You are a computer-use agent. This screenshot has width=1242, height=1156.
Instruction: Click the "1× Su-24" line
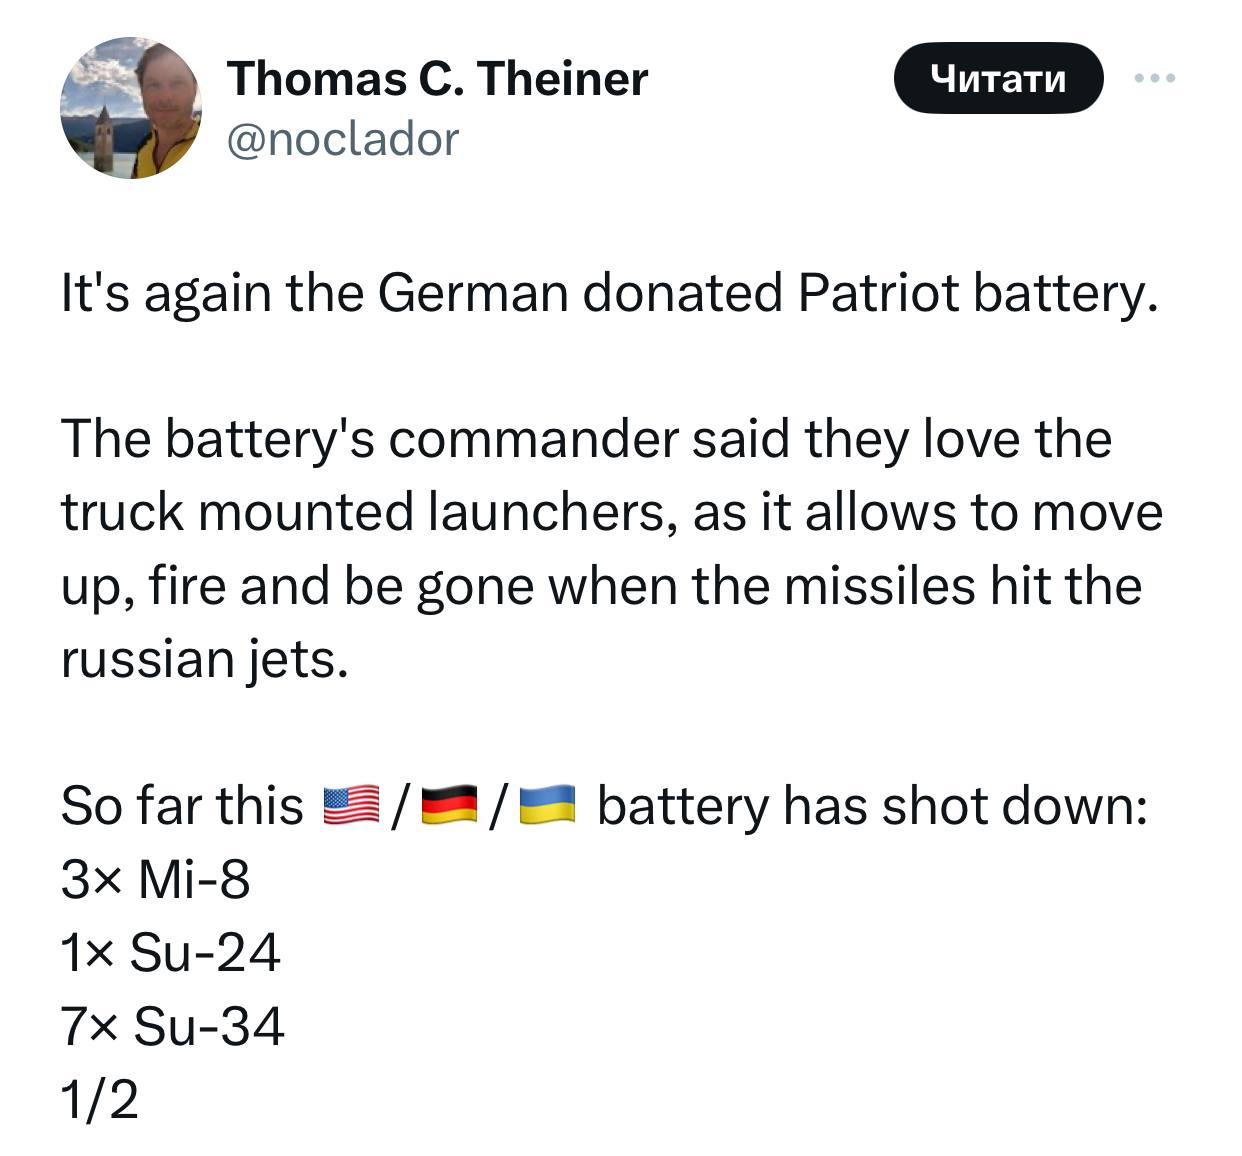tap(170, 952)
